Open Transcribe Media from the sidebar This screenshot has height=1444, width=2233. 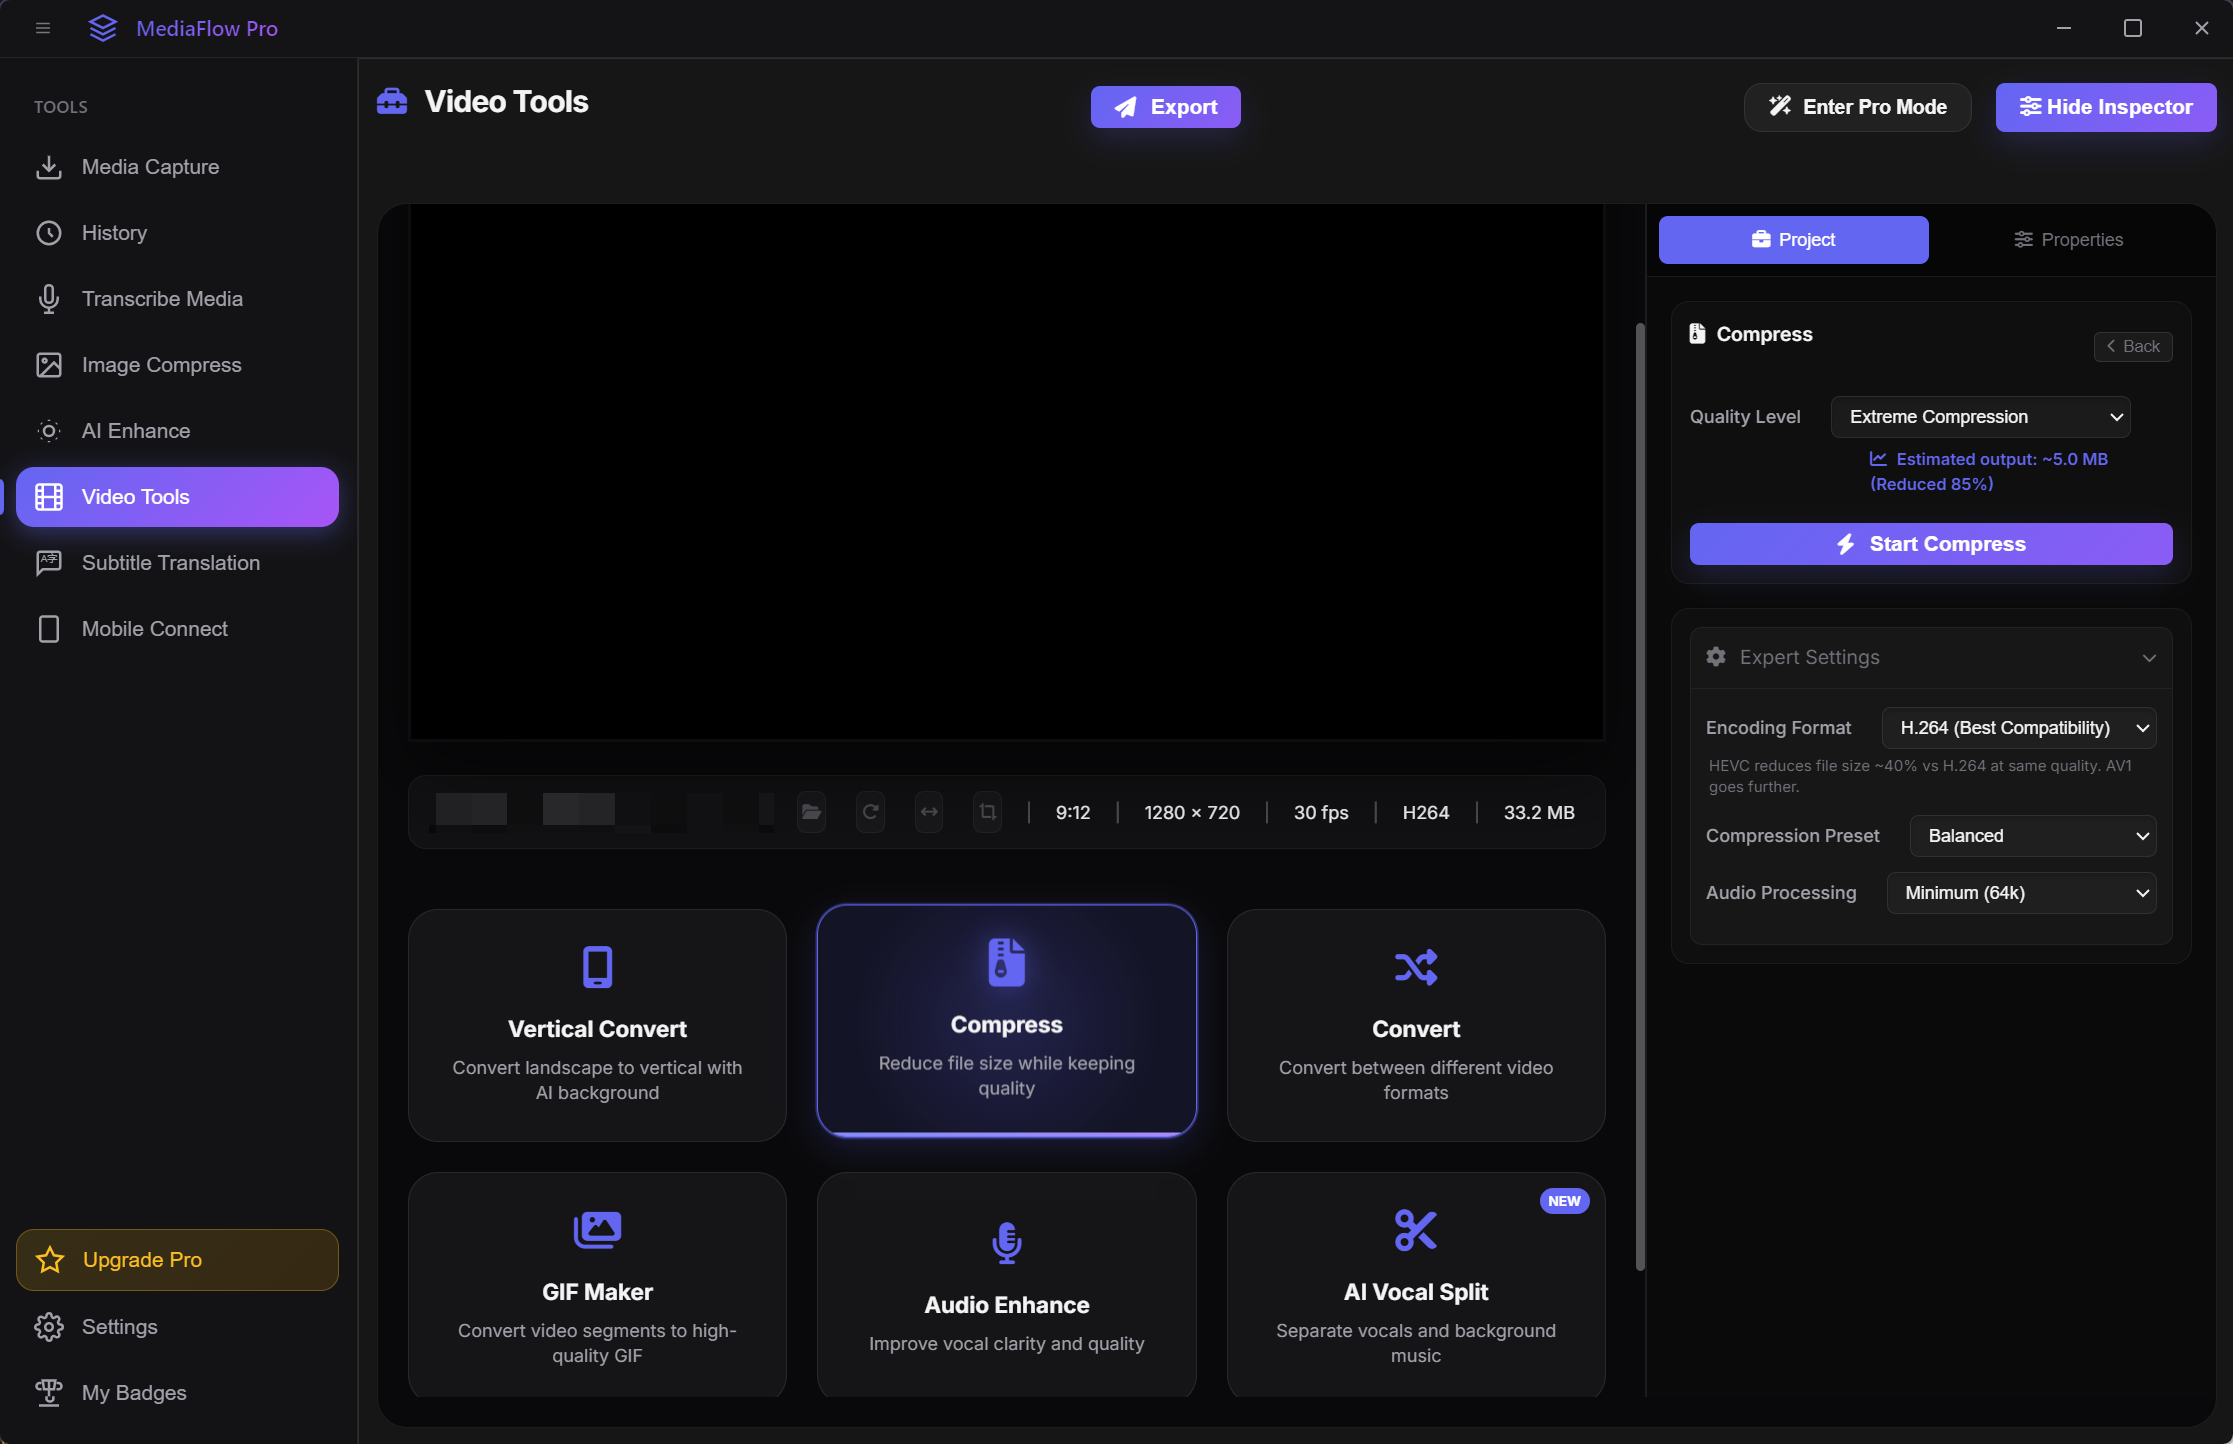coord(162,299)
